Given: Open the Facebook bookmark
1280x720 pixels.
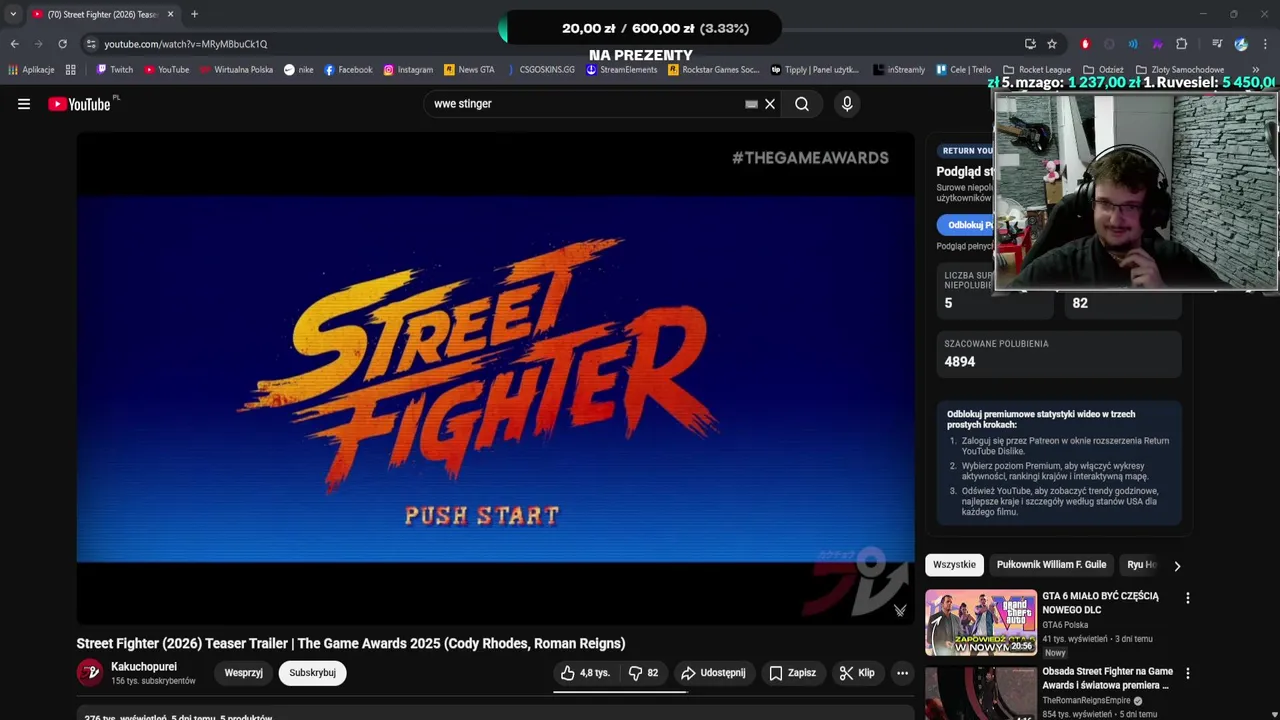Looking at the screenshot, I should point(348,70).
